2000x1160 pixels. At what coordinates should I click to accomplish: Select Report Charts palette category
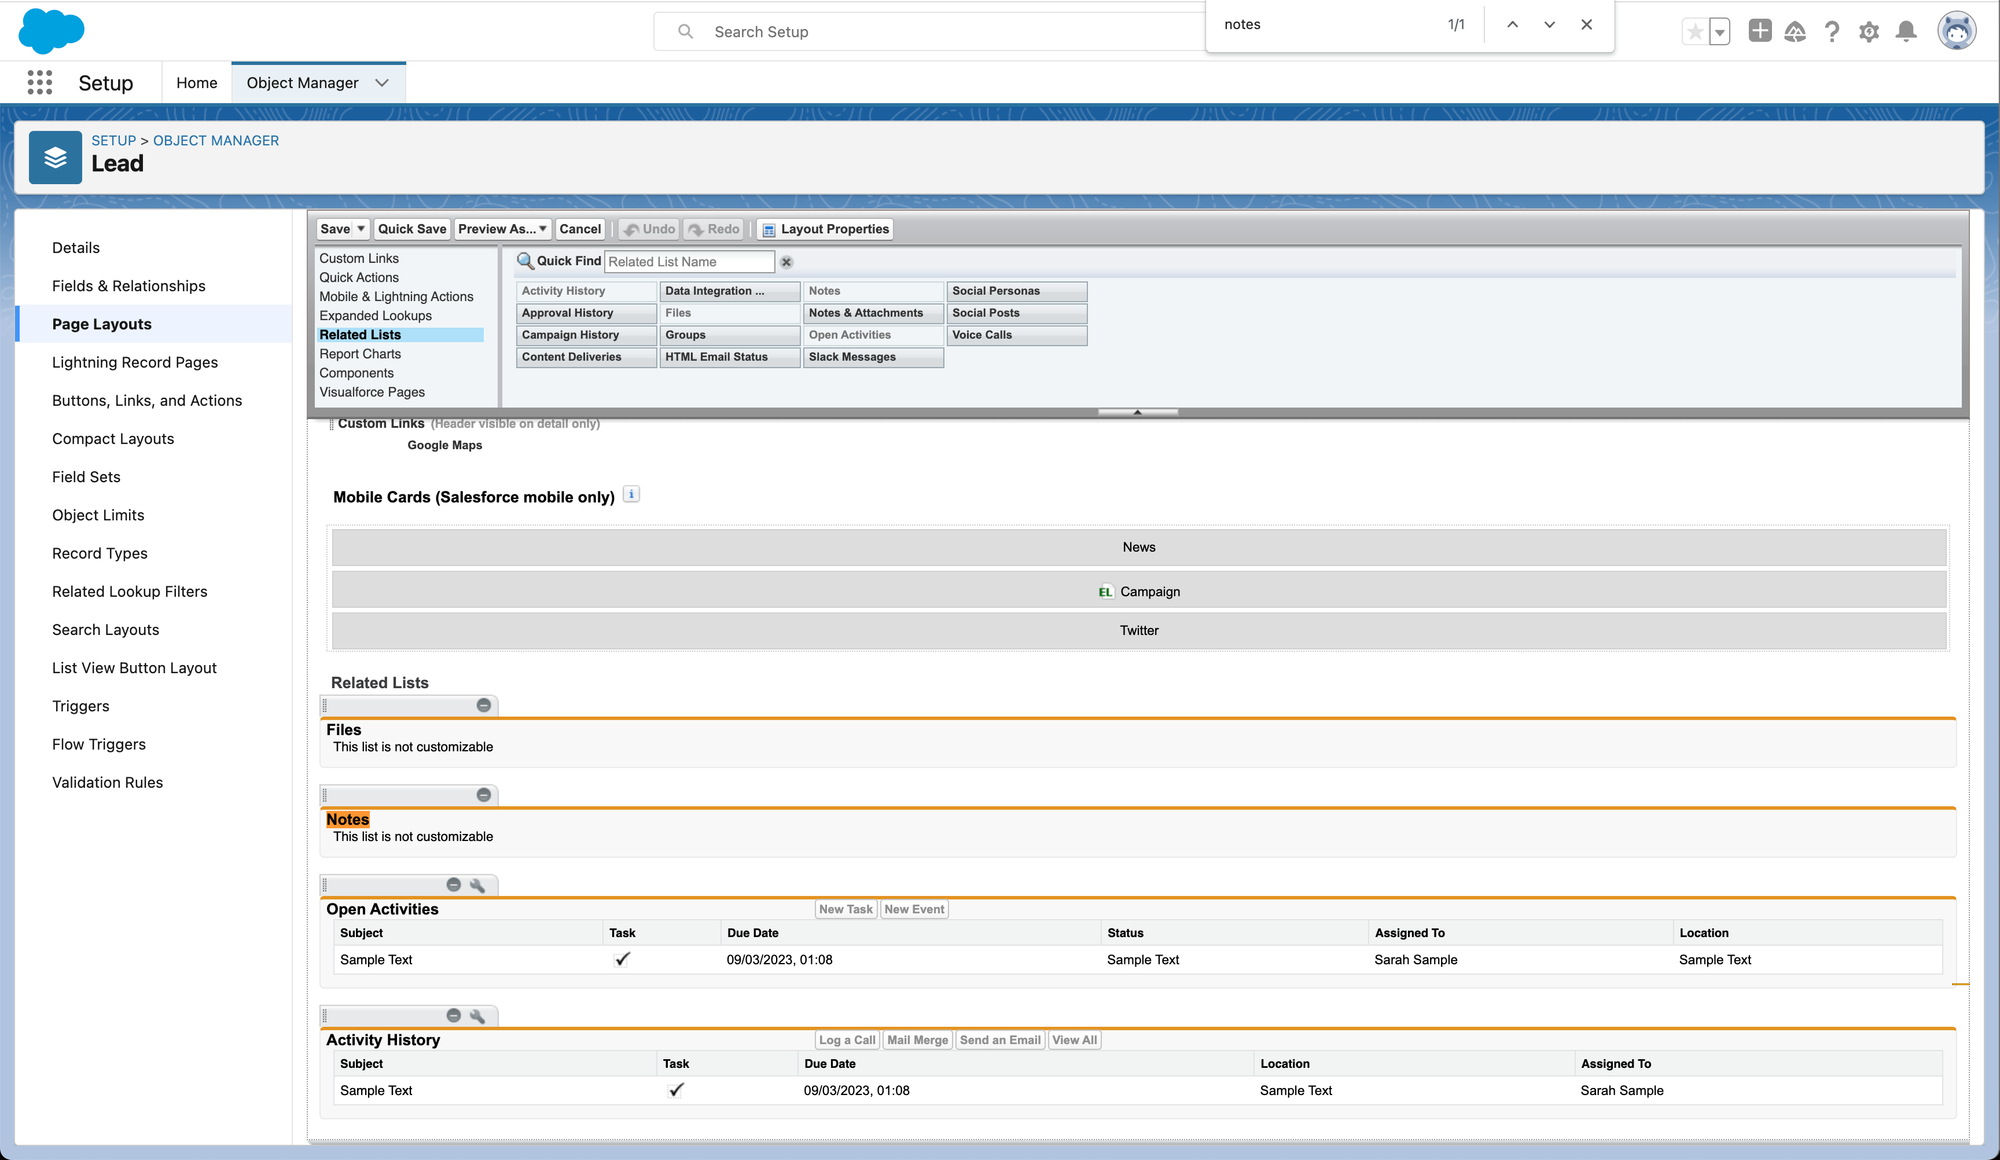point(360,354)
